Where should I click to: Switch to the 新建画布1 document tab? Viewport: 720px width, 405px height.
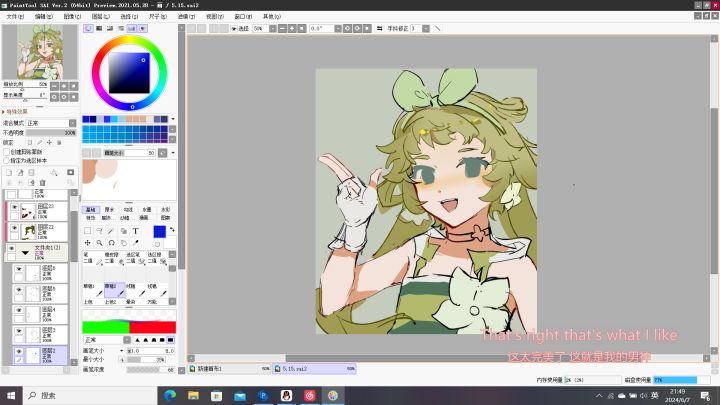pyautogui.click(x=230, y=369)
